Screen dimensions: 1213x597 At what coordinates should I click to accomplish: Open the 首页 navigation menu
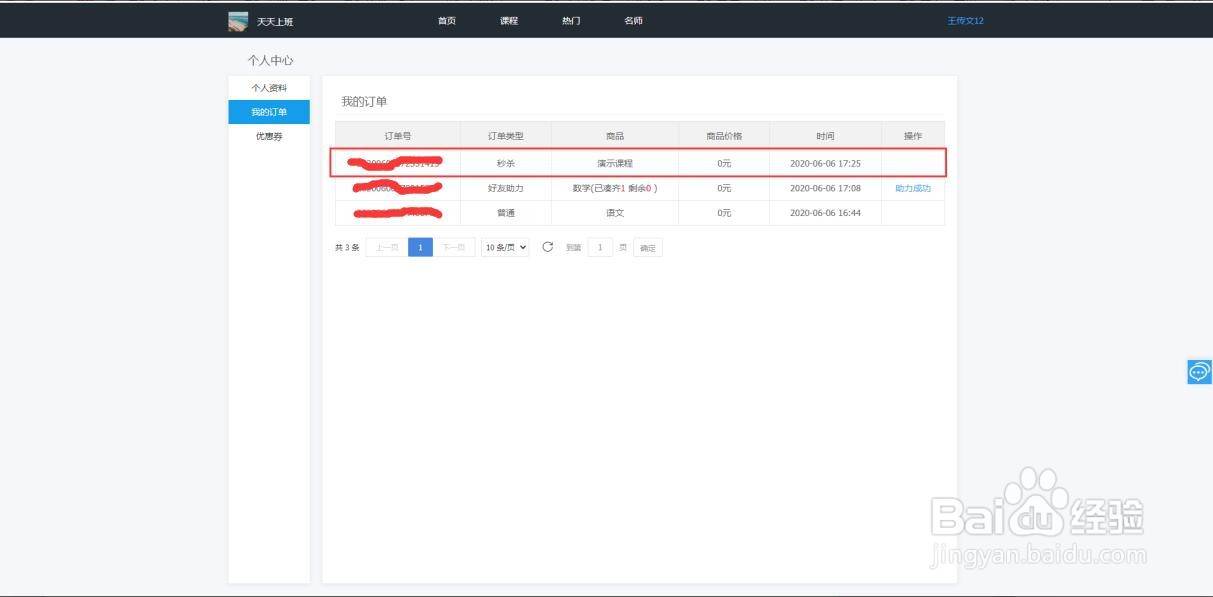coord(446,20)
